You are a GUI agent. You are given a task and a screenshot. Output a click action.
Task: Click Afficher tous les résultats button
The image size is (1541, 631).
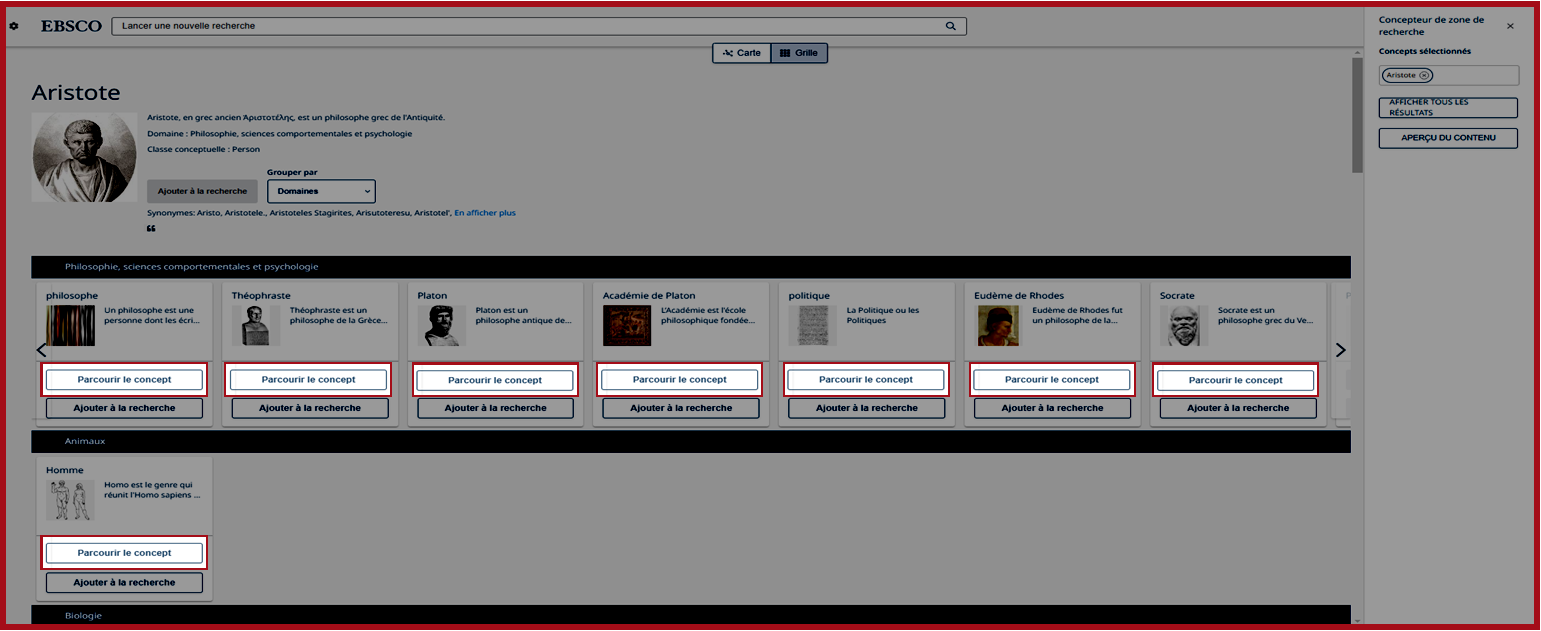tap(1448, 107)
